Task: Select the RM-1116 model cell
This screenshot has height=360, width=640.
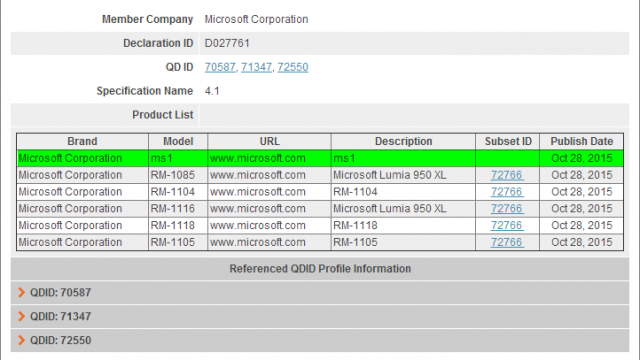Action: [x=178, y=209]
